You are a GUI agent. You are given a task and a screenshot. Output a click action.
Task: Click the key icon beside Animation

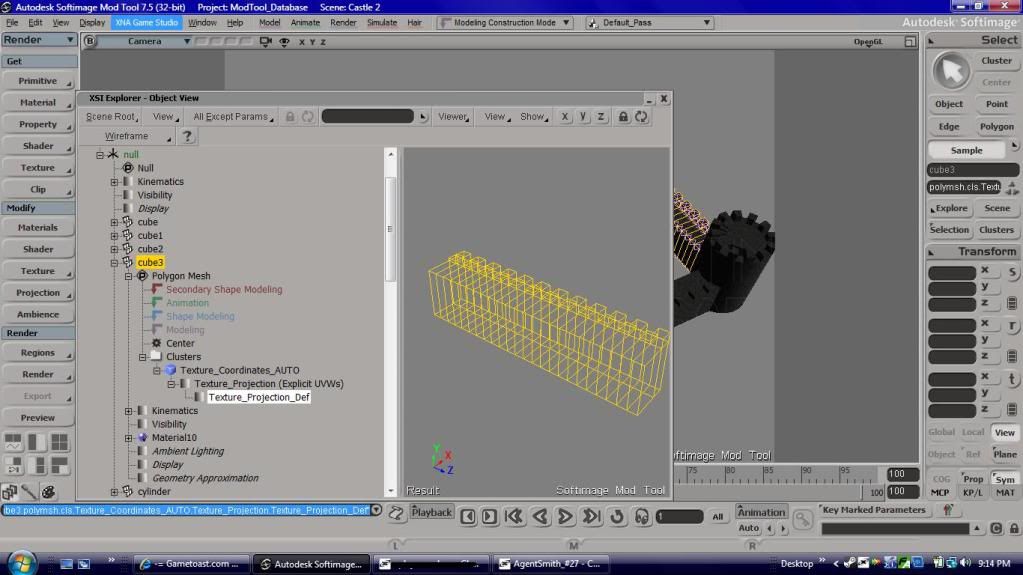802,520
